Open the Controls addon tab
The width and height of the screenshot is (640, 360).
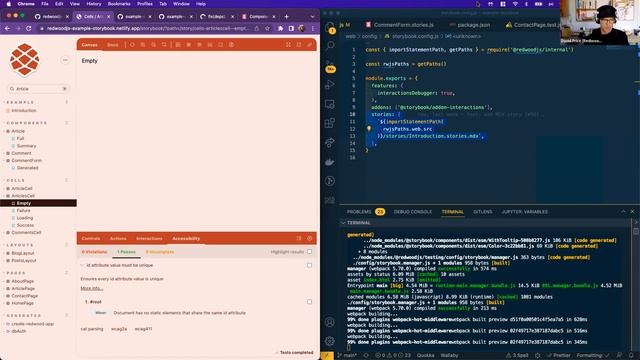click(91, 238)
